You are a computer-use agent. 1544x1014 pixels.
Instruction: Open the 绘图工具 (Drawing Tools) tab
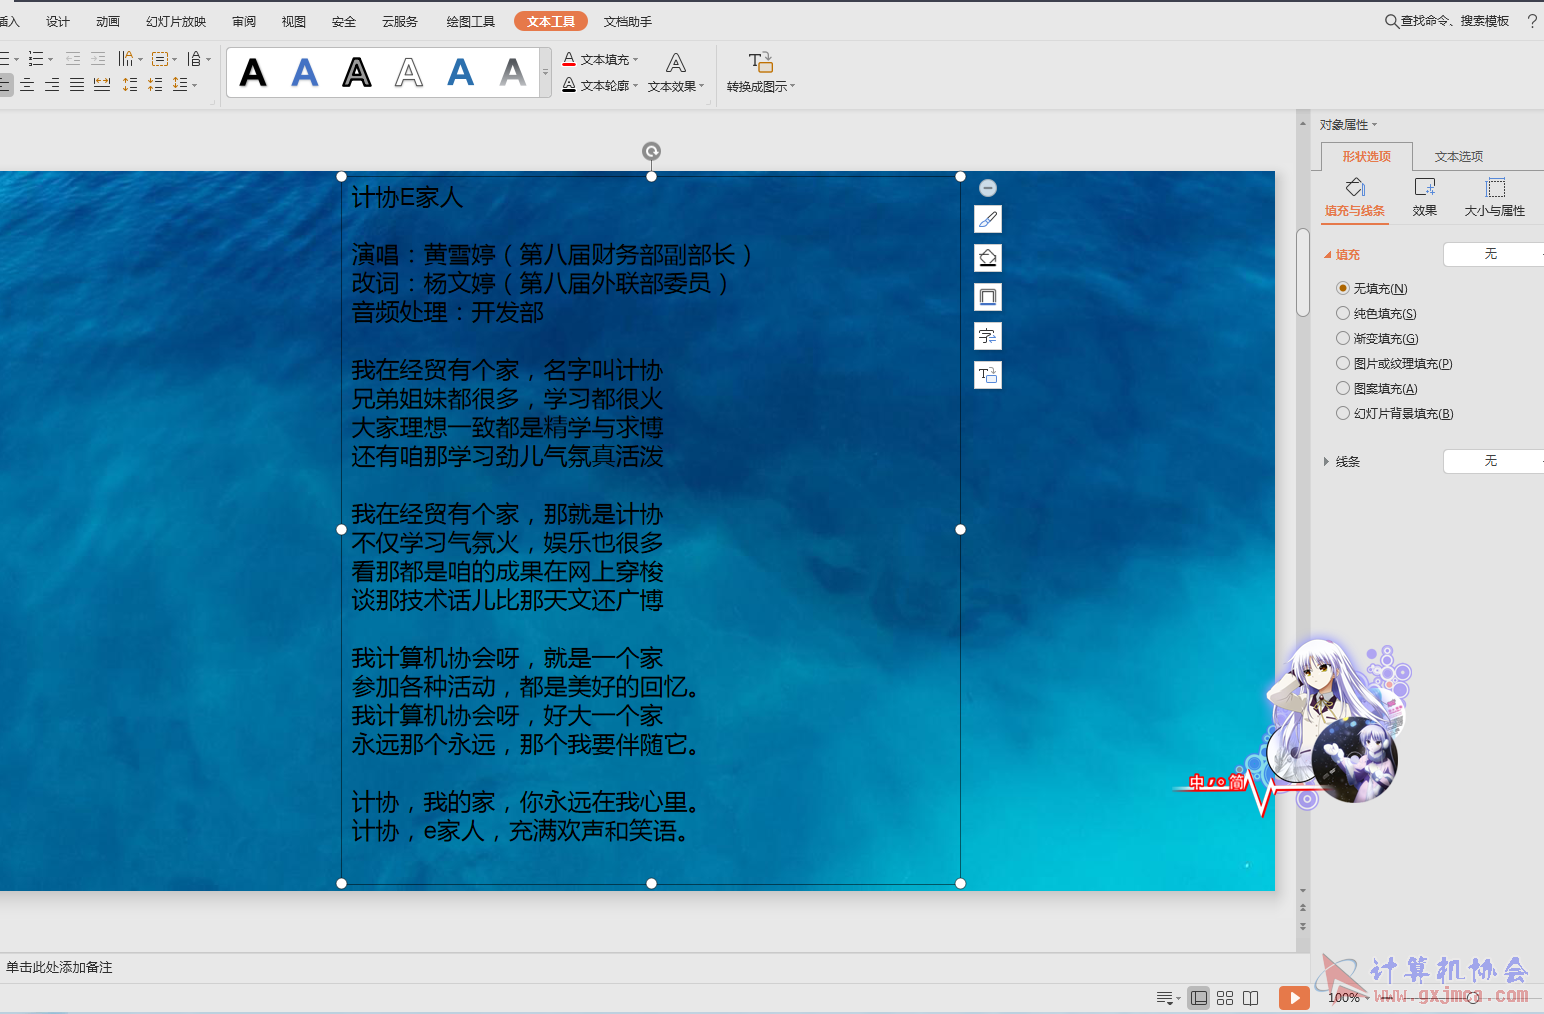coord(471,21)
